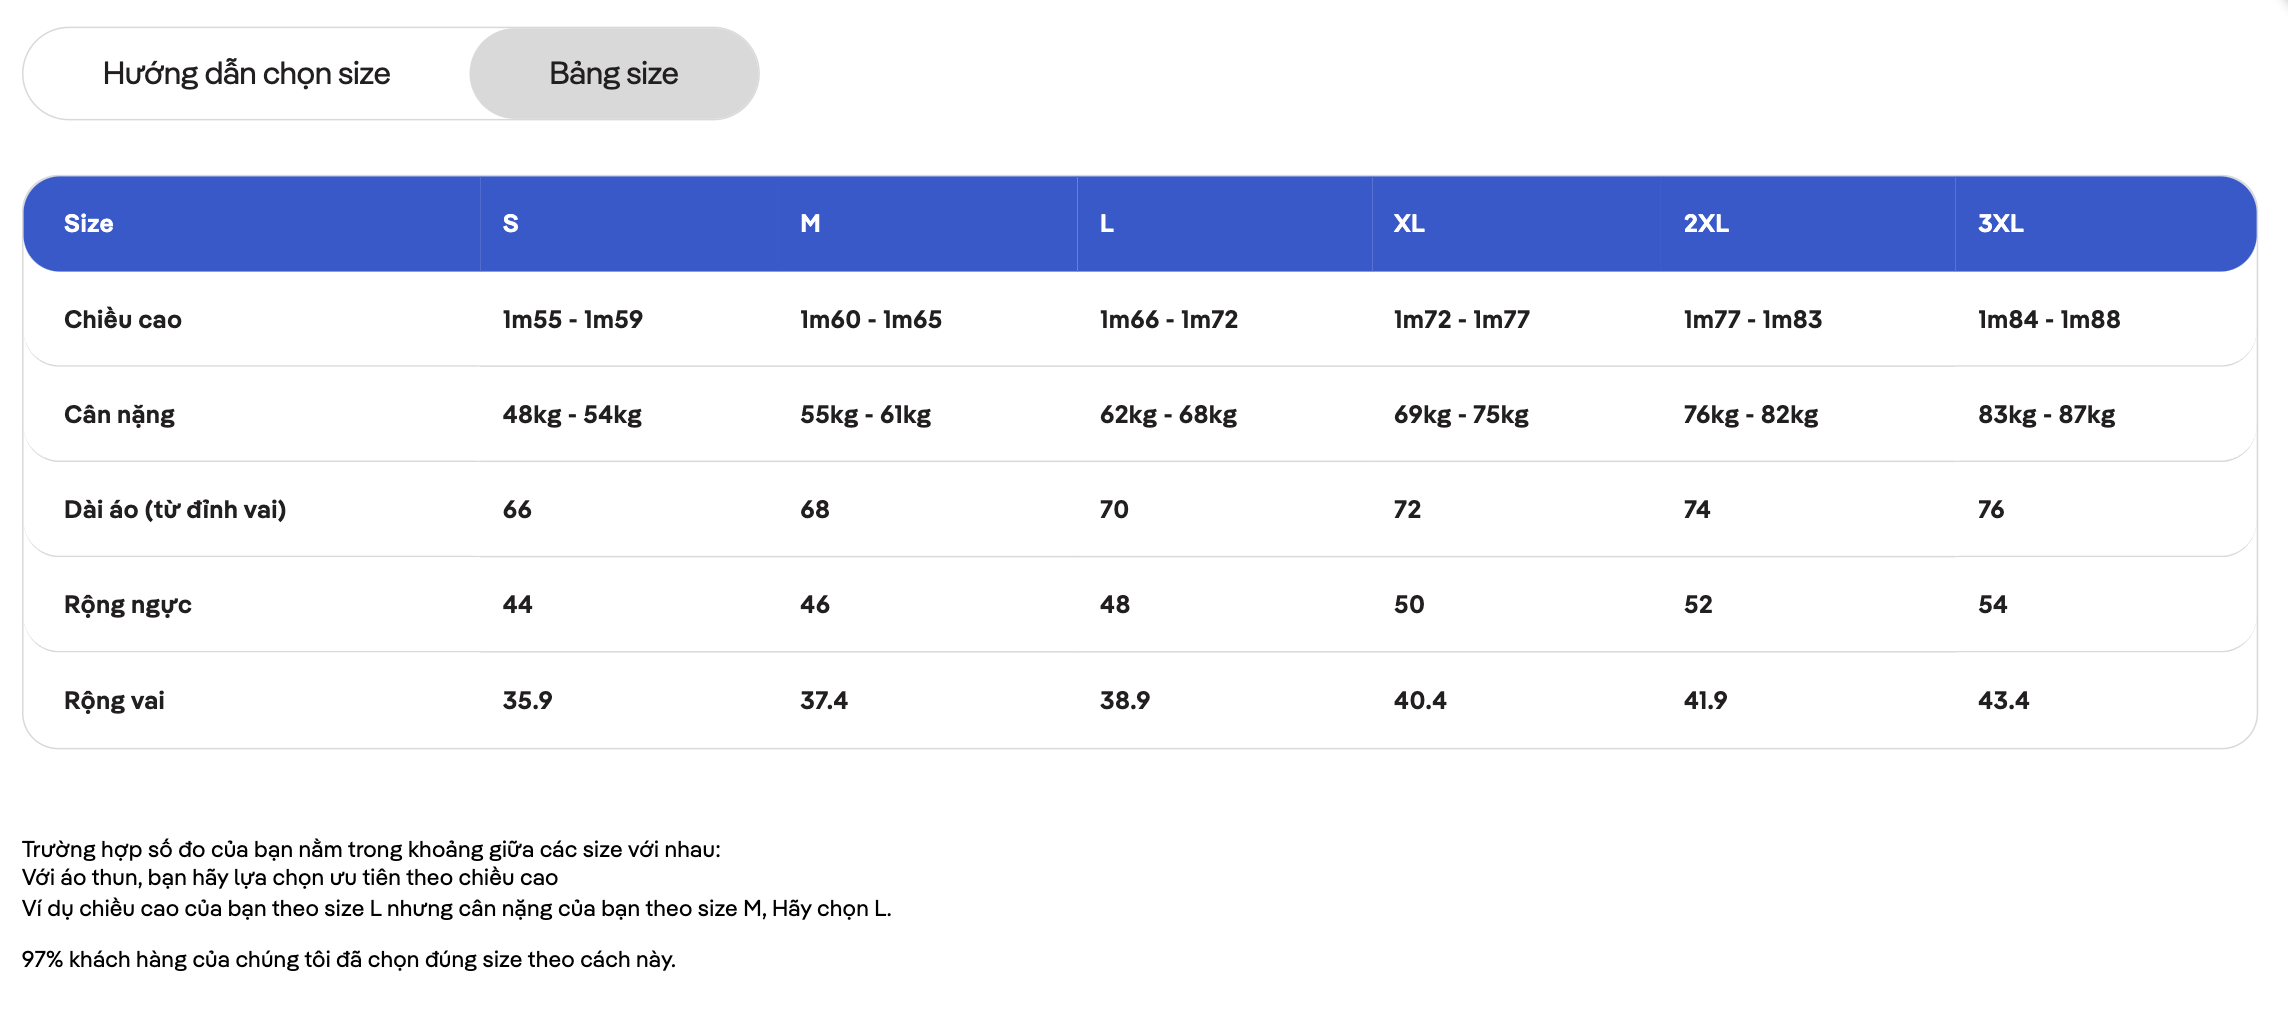Screen dimensions: 2288x1030
Task: Click the weight cell "76kg - 82kg"
Action: [x=1750, y=415]
